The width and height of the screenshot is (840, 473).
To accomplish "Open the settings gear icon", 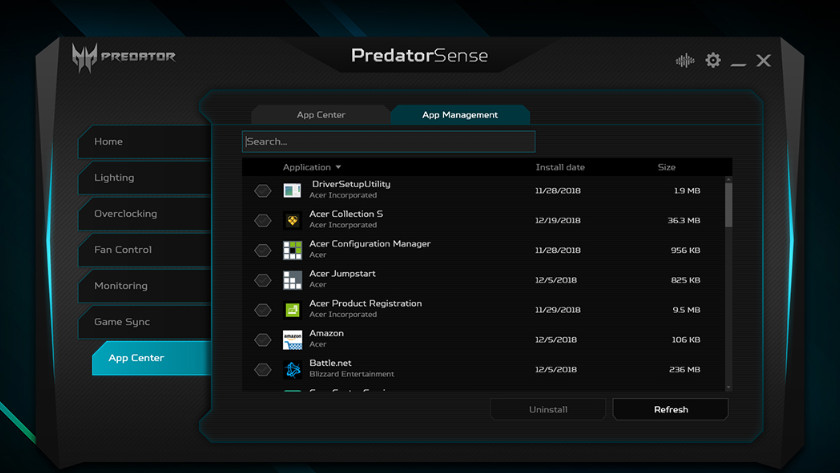I will (x=713, y=60).
